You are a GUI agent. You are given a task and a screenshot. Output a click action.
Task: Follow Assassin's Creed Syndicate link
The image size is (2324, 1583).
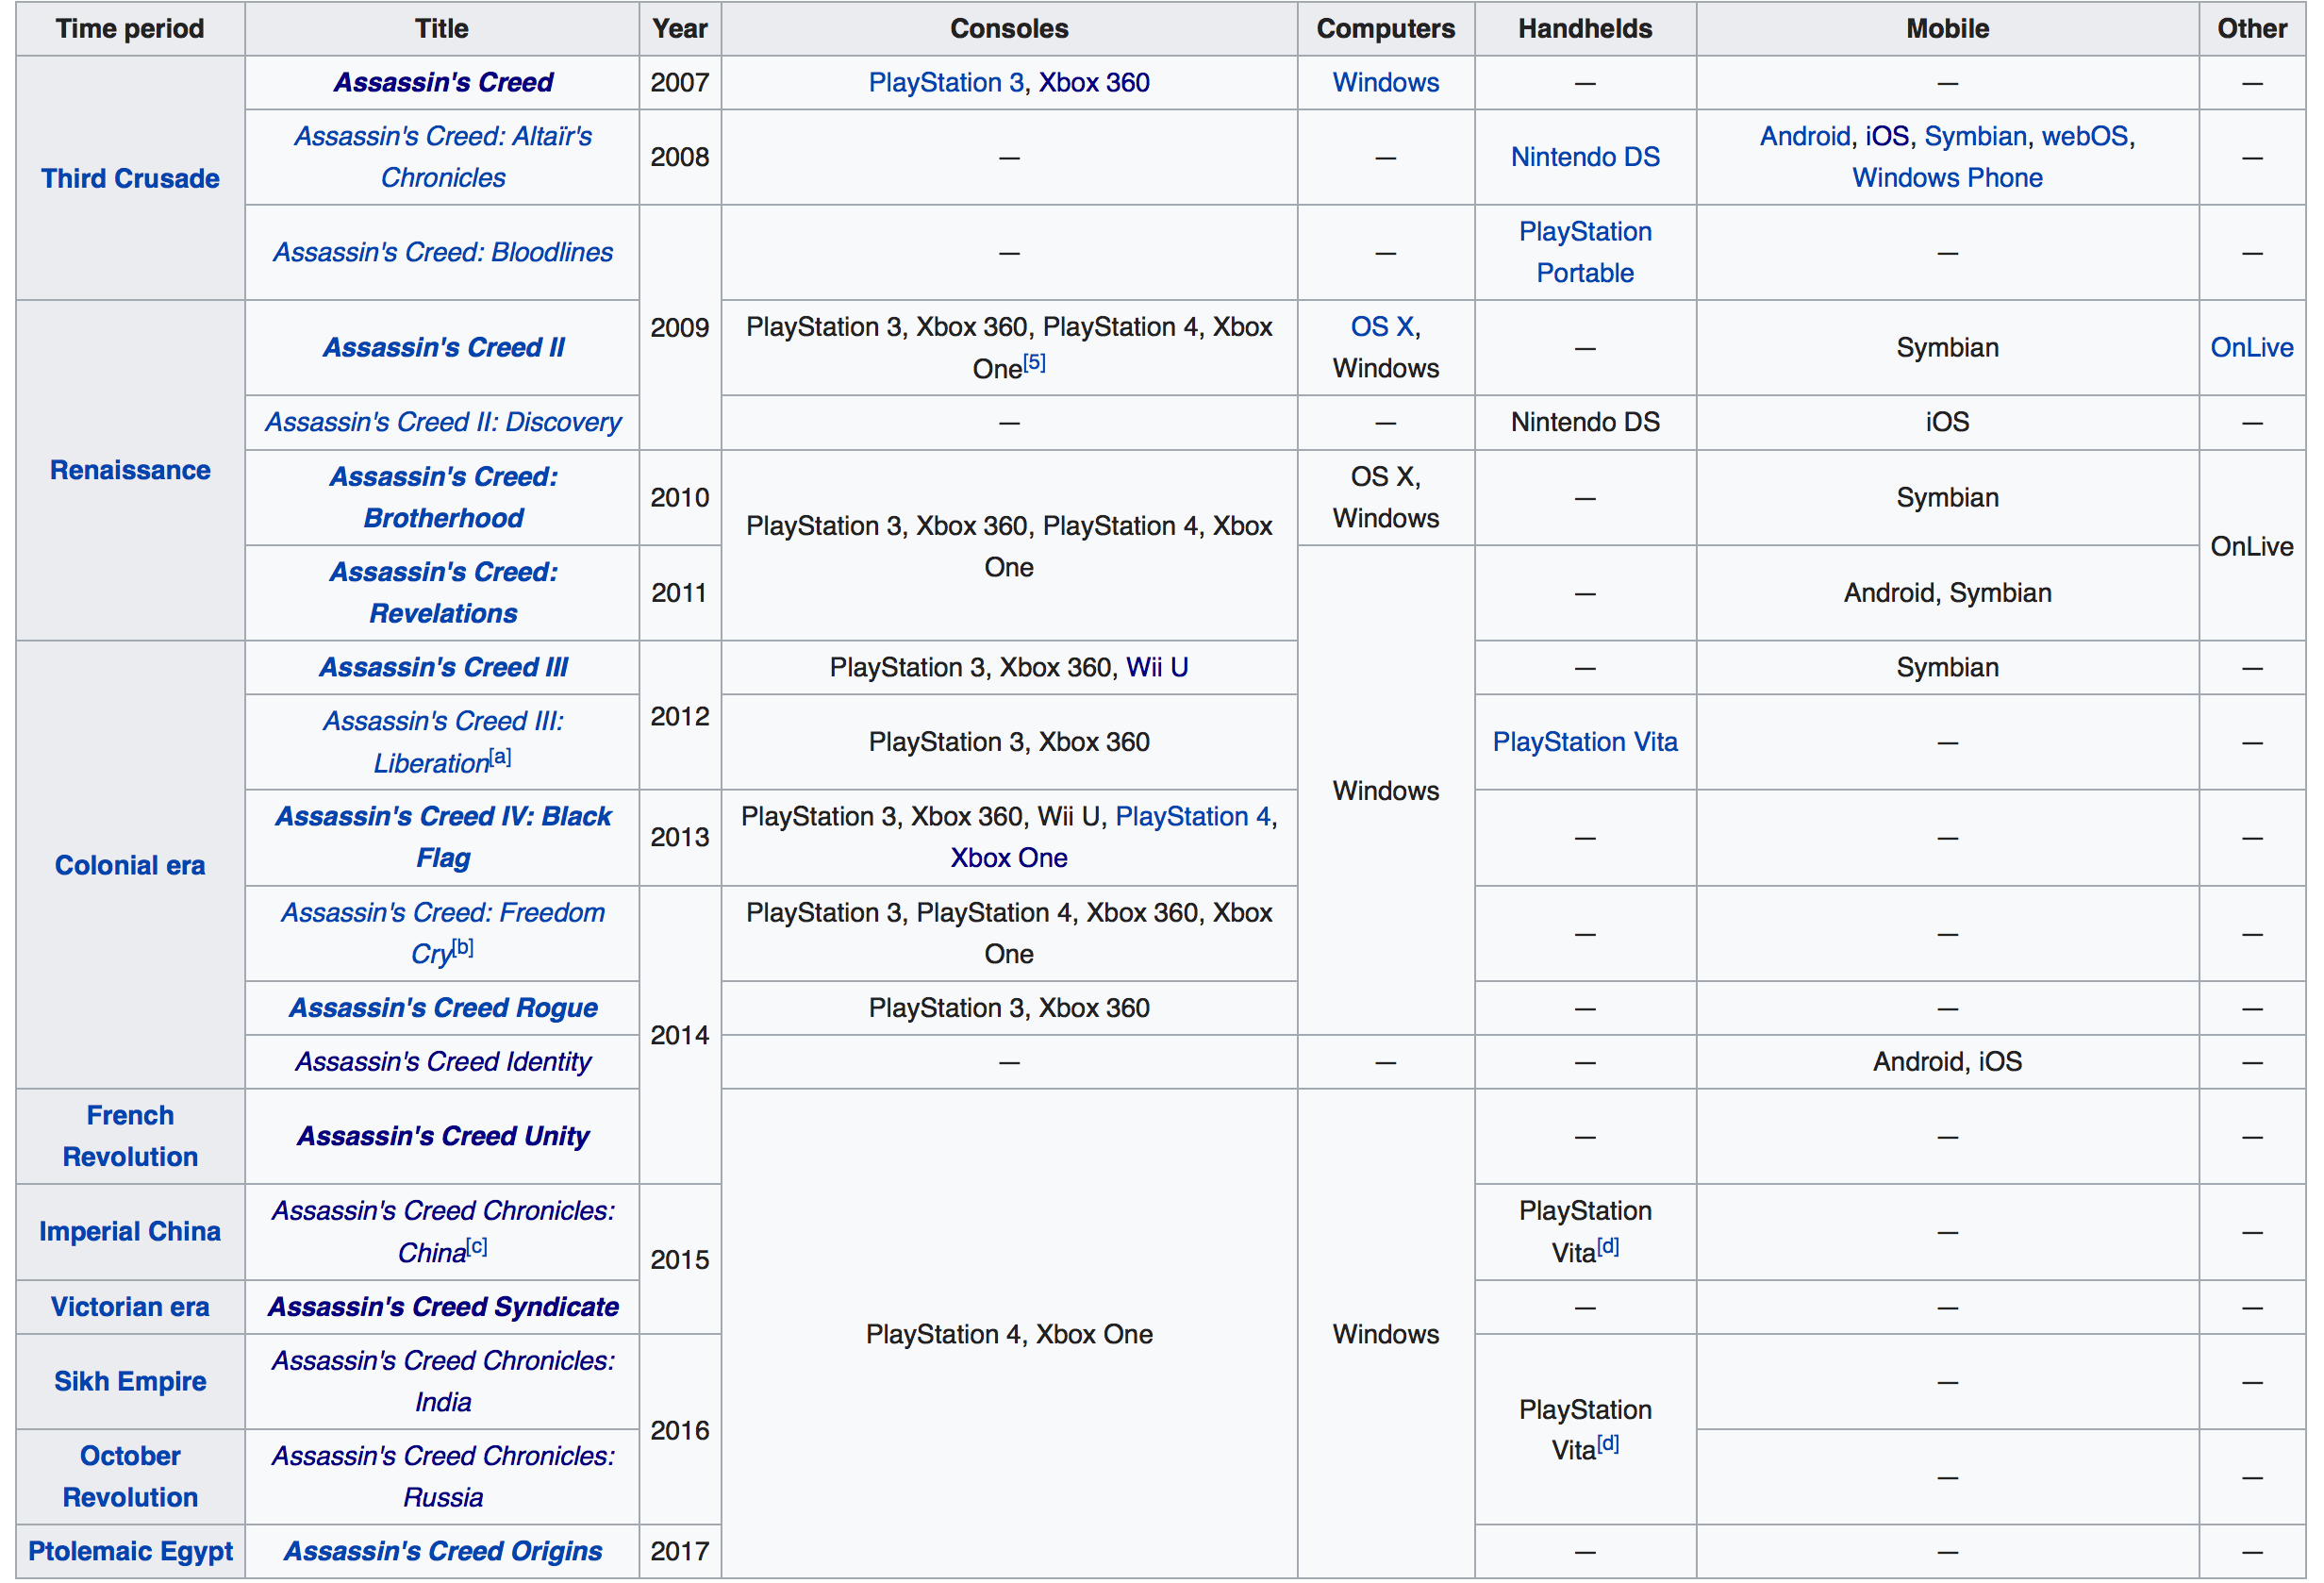pos(443,1307)
